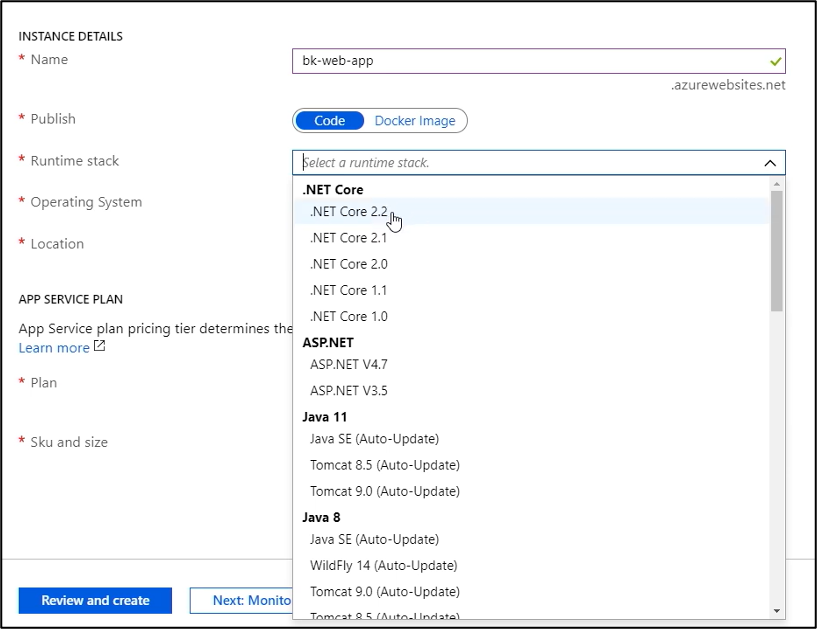Pick Tomcat 8.5 under Java 11

(x=384, y=465)
